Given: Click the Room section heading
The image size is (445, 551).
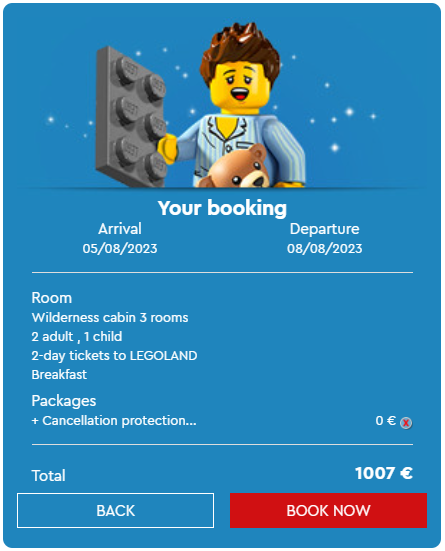Looking at the screenshot, I should [52, 298].
